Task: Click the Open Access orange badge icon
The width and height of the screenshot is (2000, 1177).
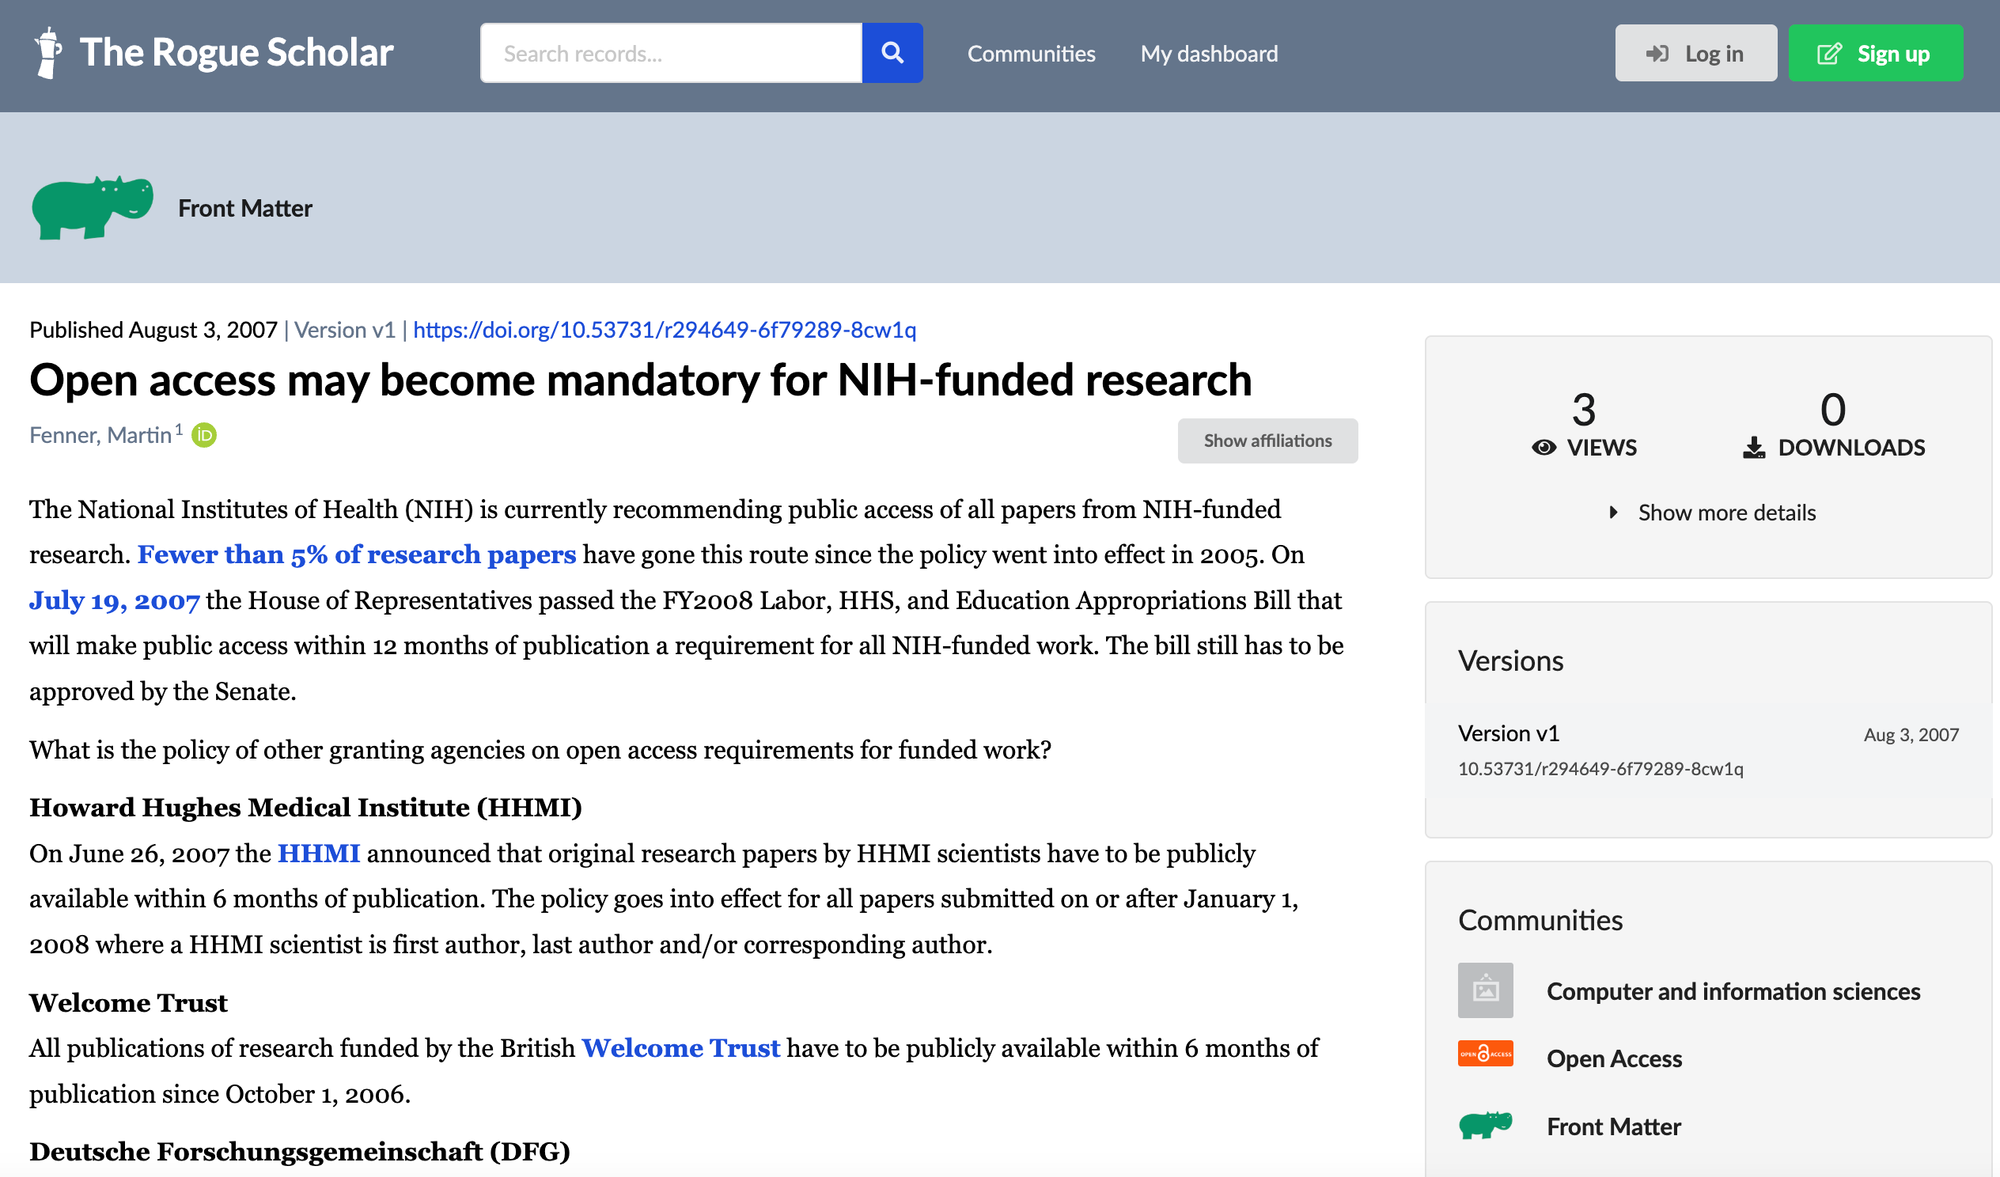Action: 1485,1054
